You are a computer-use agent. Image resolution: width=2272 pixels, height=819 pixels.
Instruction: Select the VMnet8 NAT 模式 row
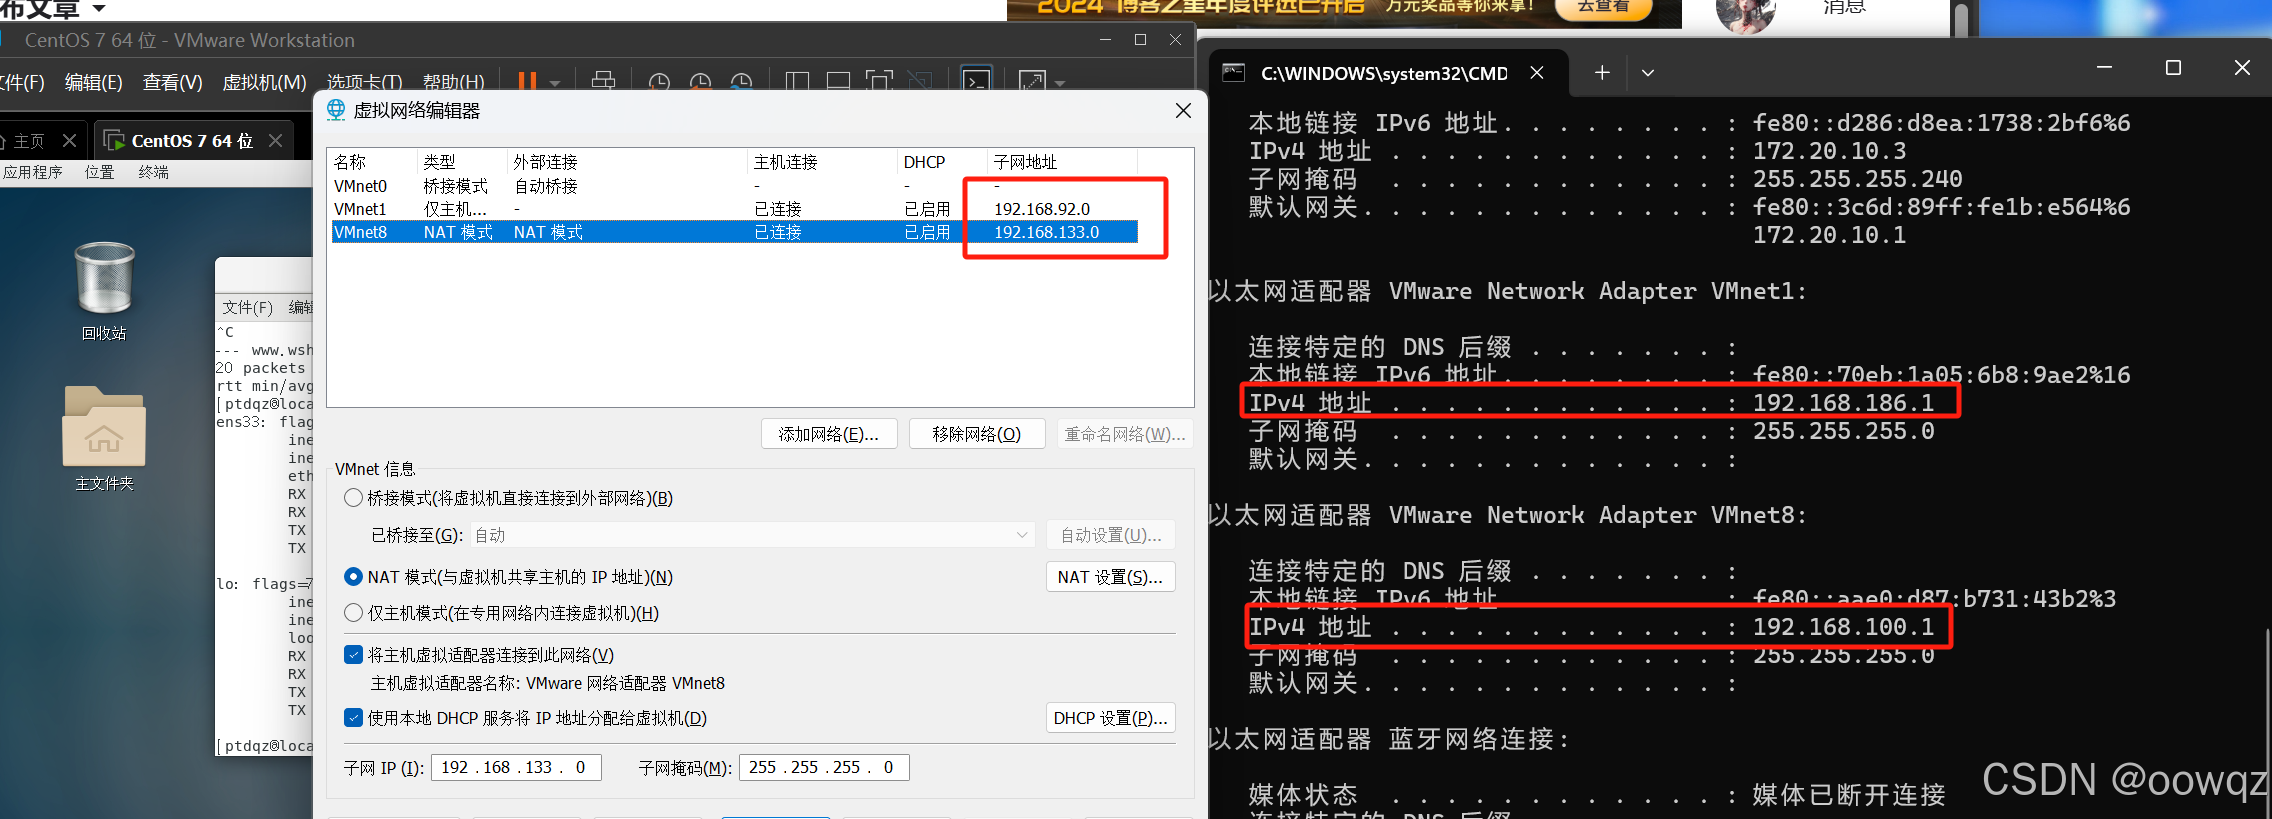(735, 232)
